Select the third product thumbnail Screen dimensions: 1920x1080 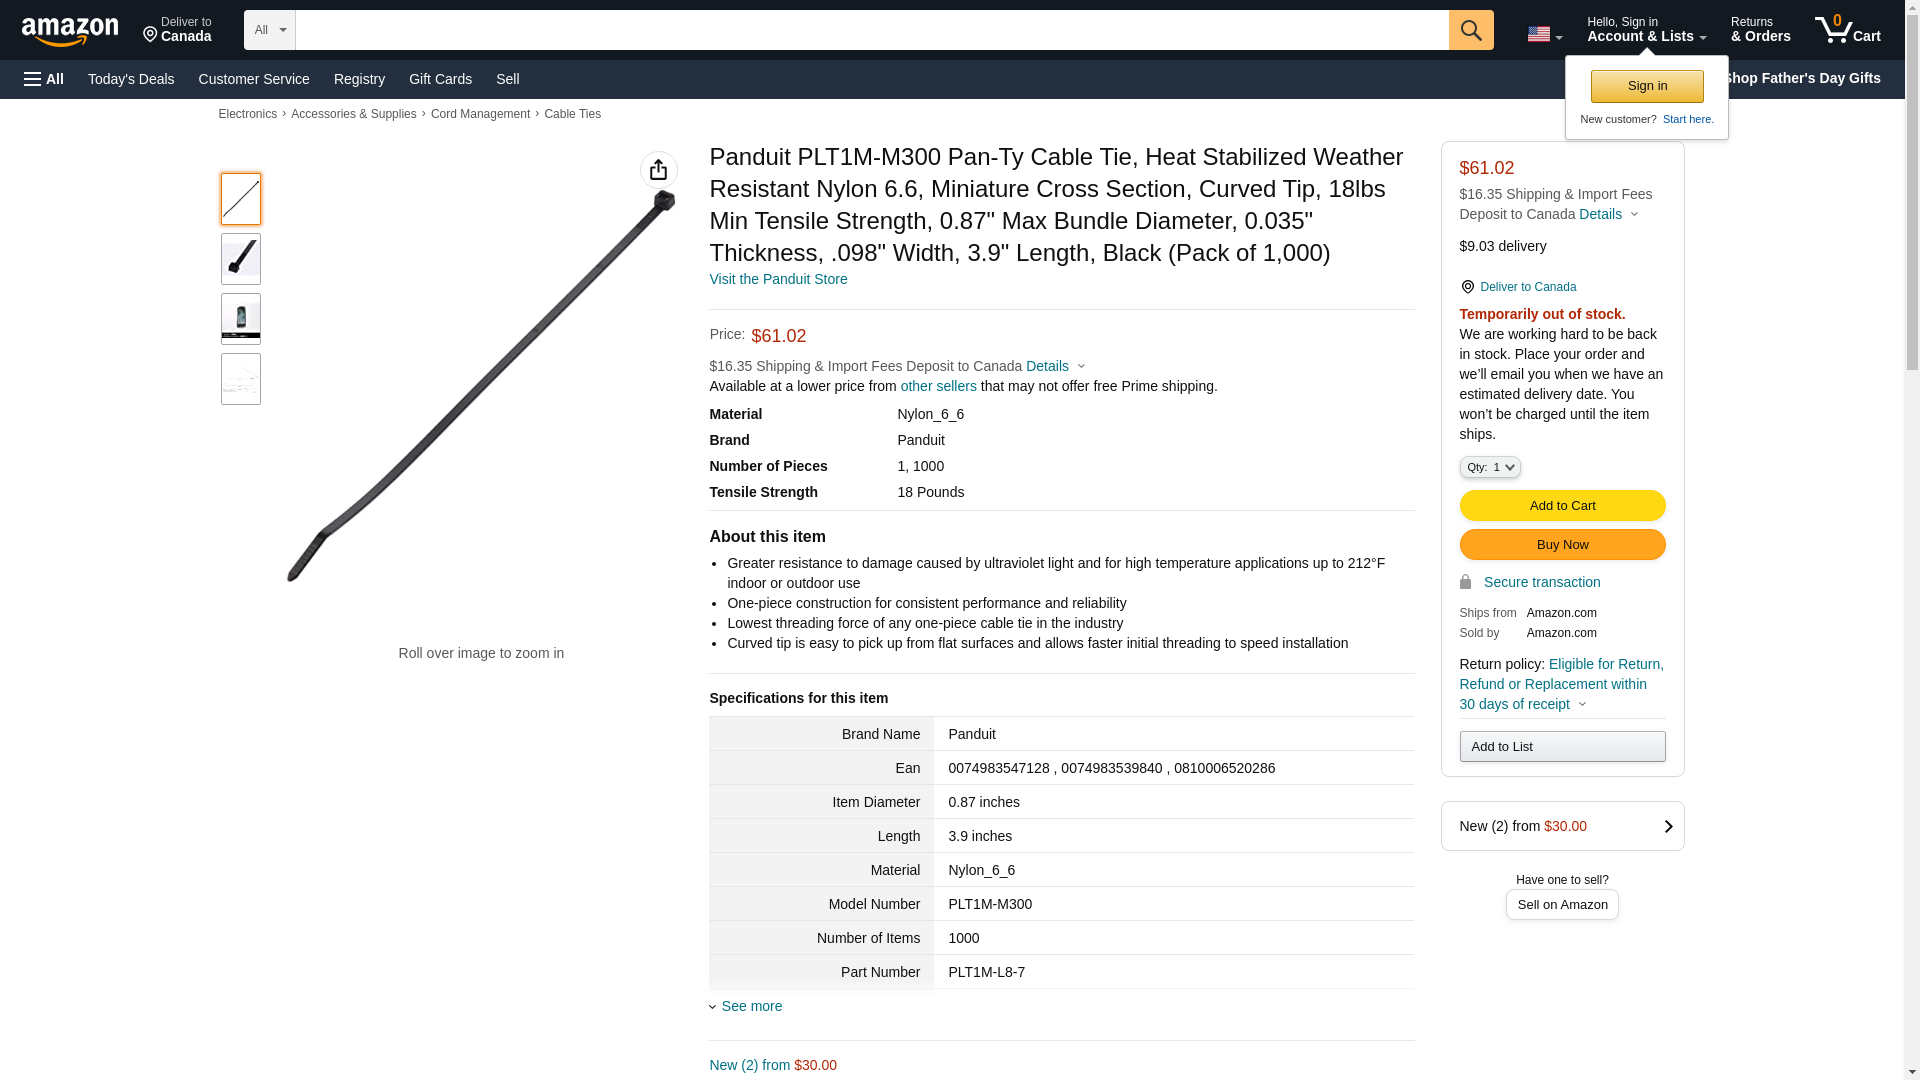coord(240,319)
